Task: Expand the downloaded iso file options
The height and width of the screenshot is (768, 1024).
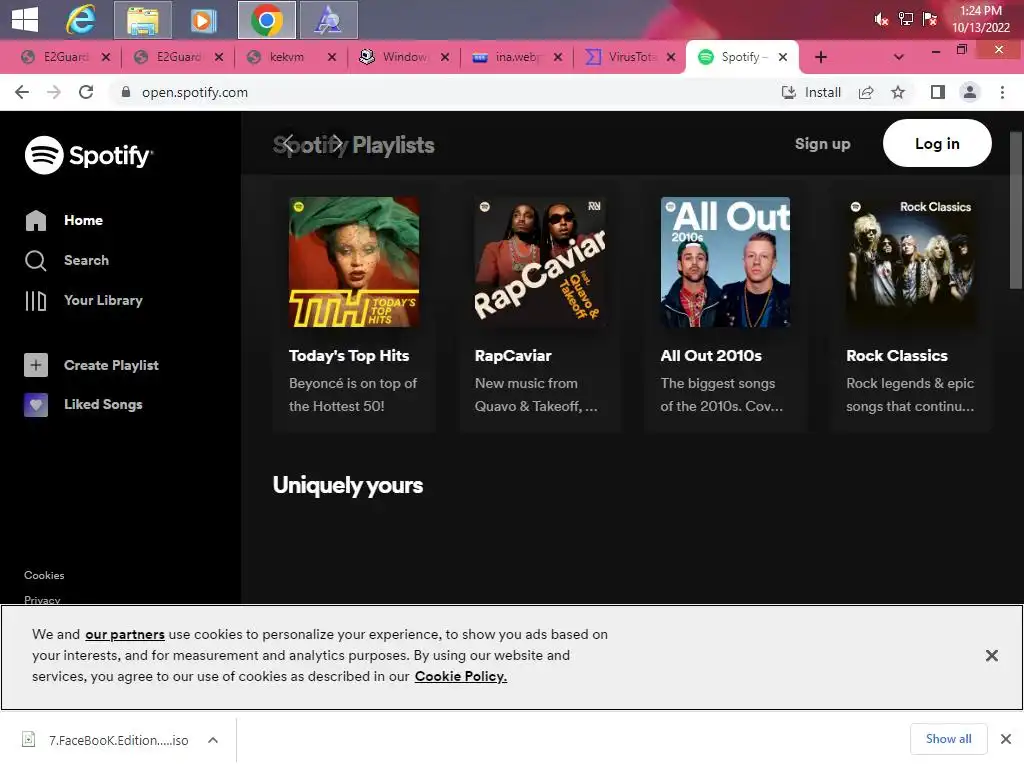Action: click(x=213, y=740)
